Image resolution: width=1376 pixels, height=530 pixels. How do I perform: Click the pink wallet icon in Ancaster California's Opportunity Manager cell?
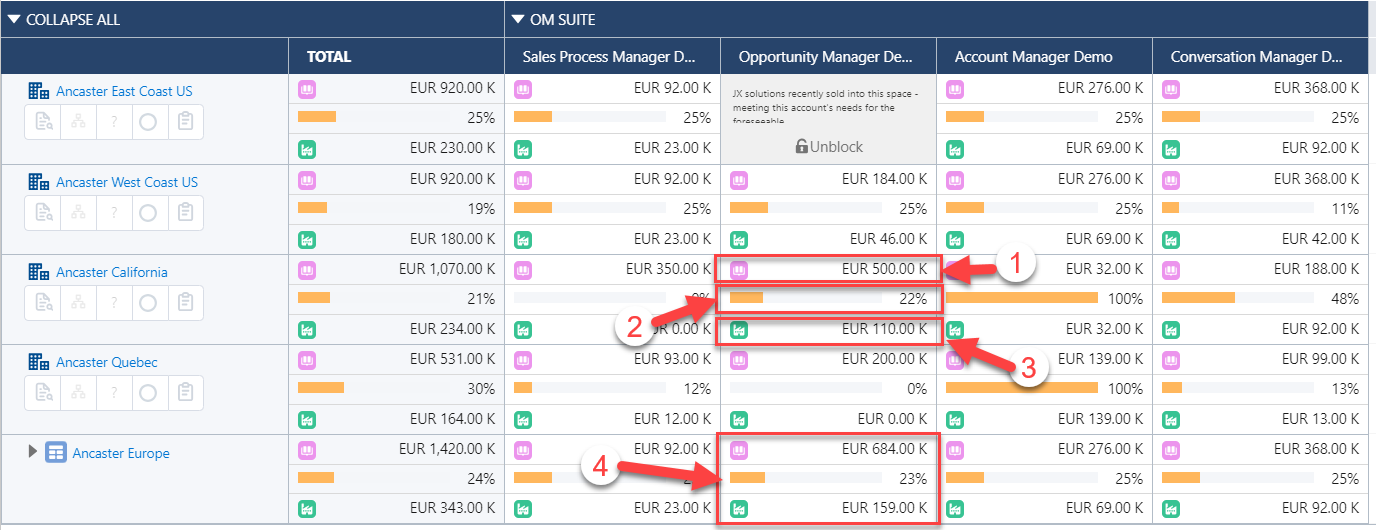pos(739,269)
